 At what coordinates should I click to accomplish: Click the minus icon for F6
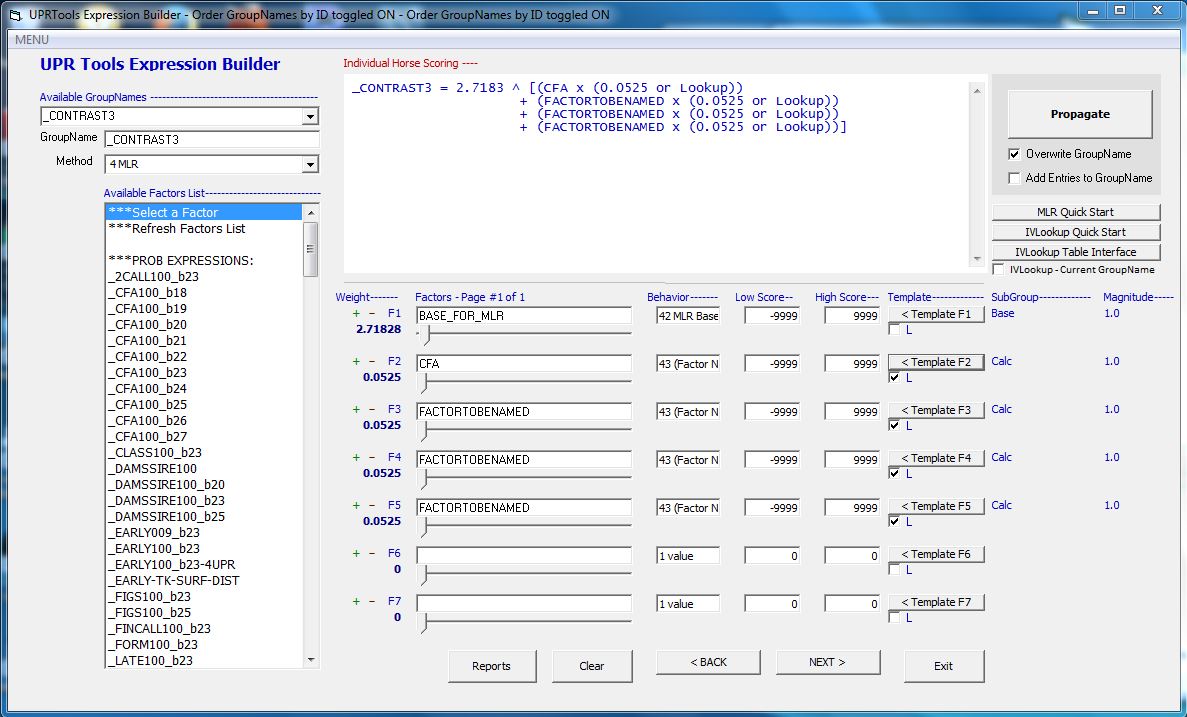click(372, 553)
